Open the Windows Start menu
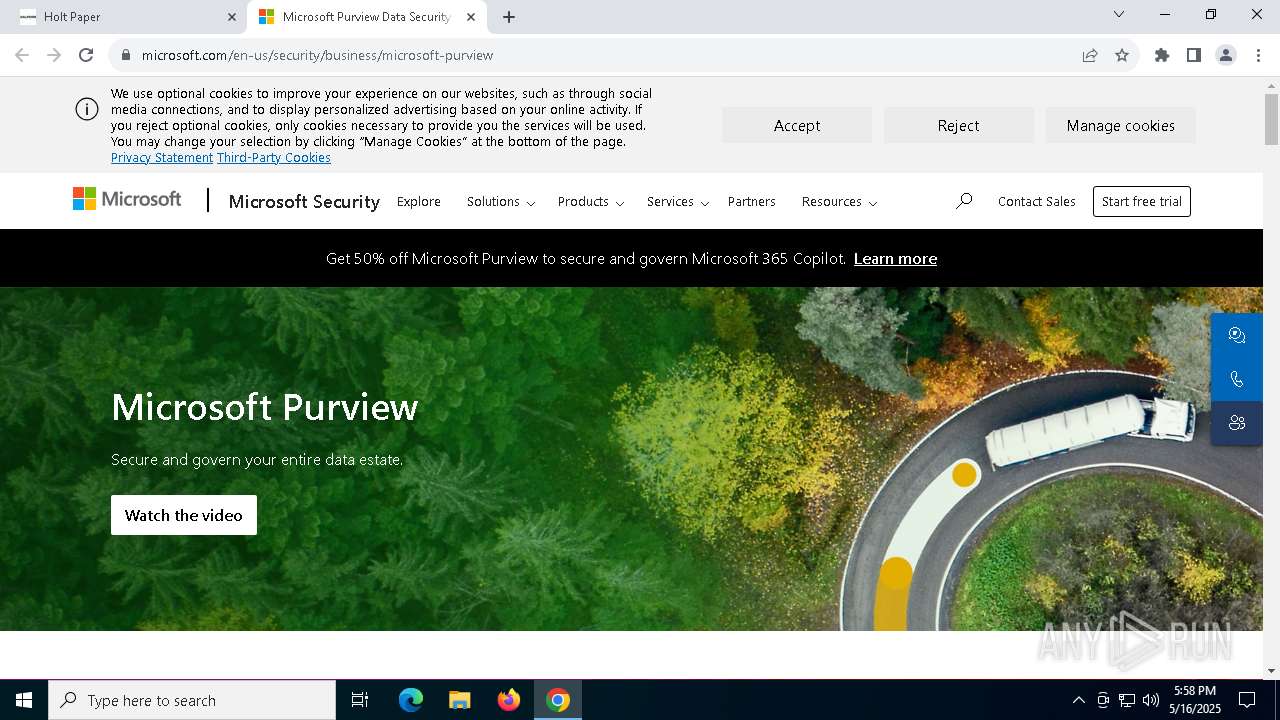The height and width of the screenshot is (720, 1280). 24,700
